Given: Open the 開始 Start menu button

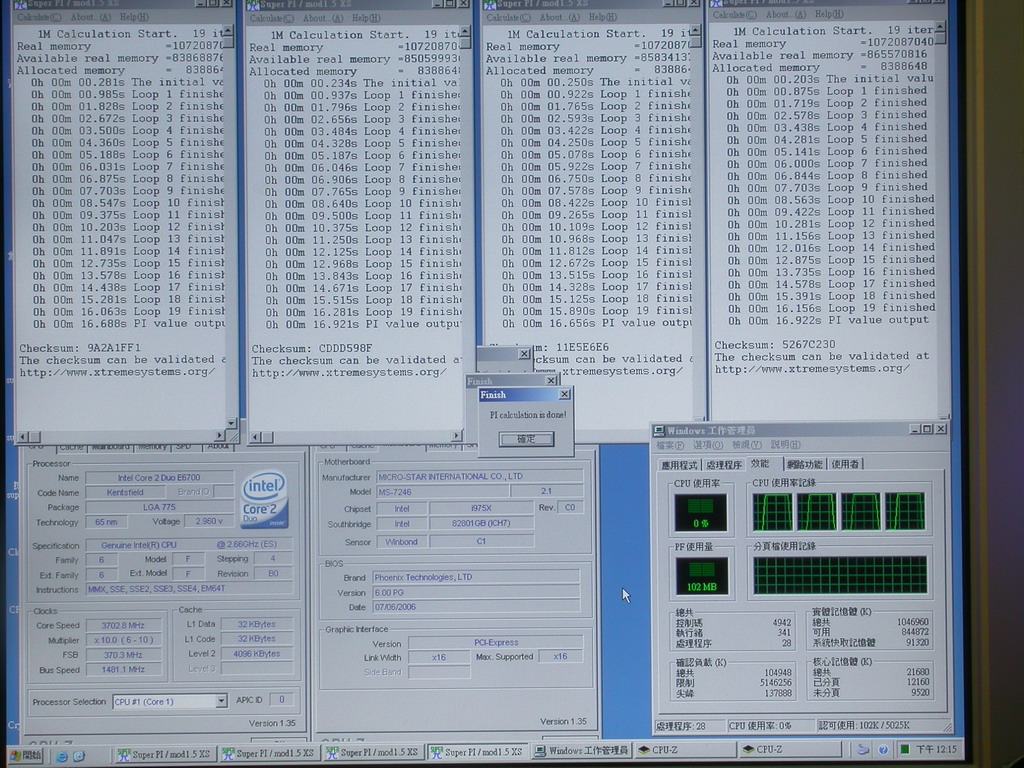Looking at the screenshot, I should 26,756.
